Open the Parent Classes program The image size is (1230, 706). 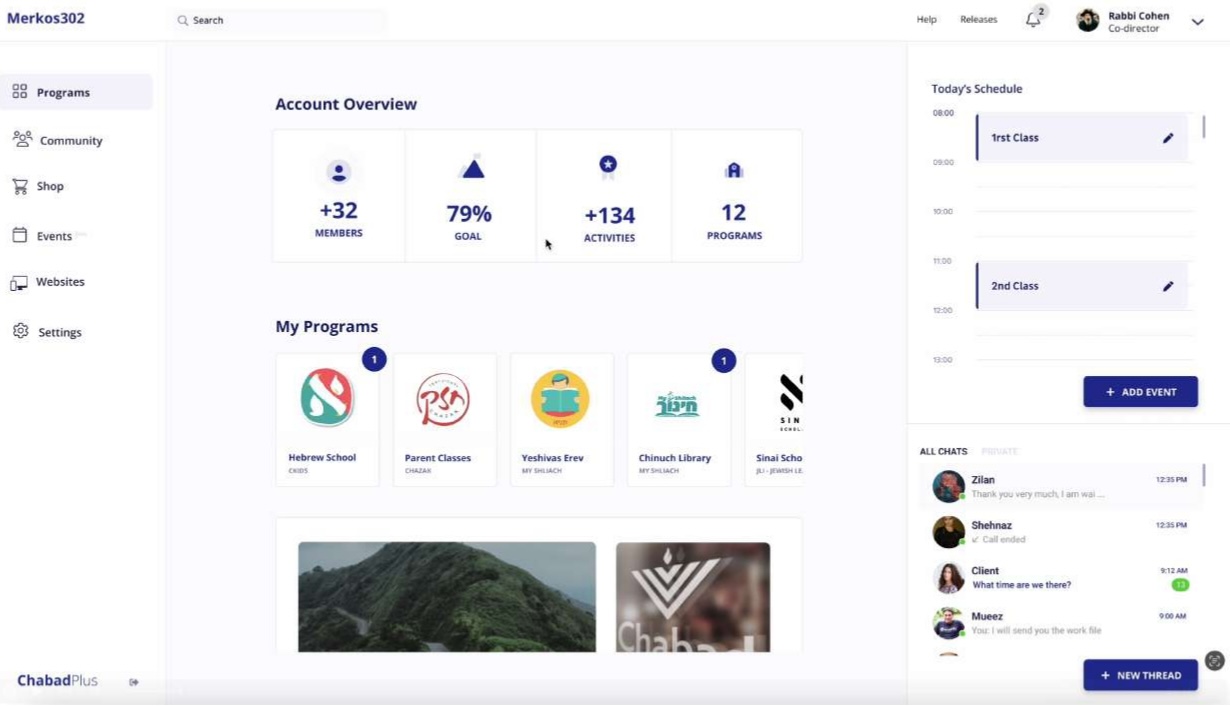pos(444,420)
